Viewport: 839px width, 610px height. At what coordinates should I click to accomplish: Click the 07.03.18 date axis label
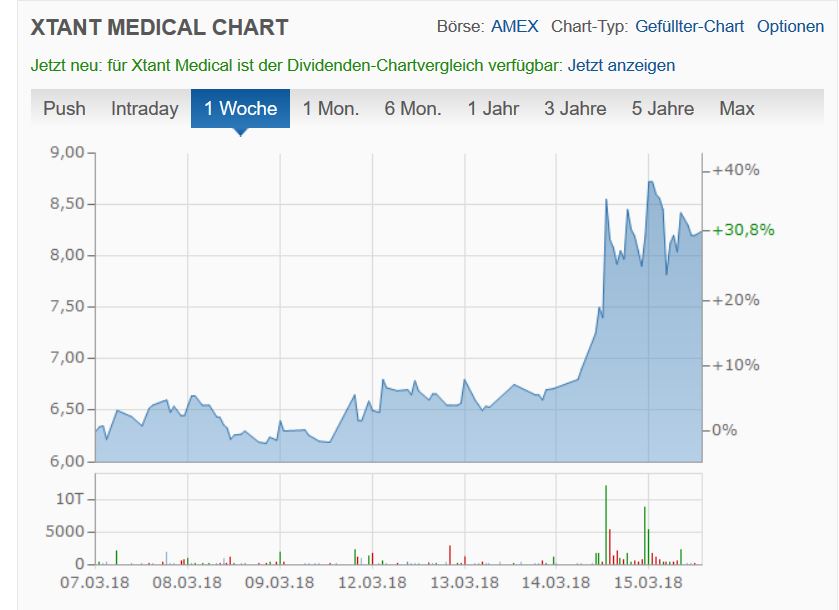pyautogui.click(x=95, y=582)
